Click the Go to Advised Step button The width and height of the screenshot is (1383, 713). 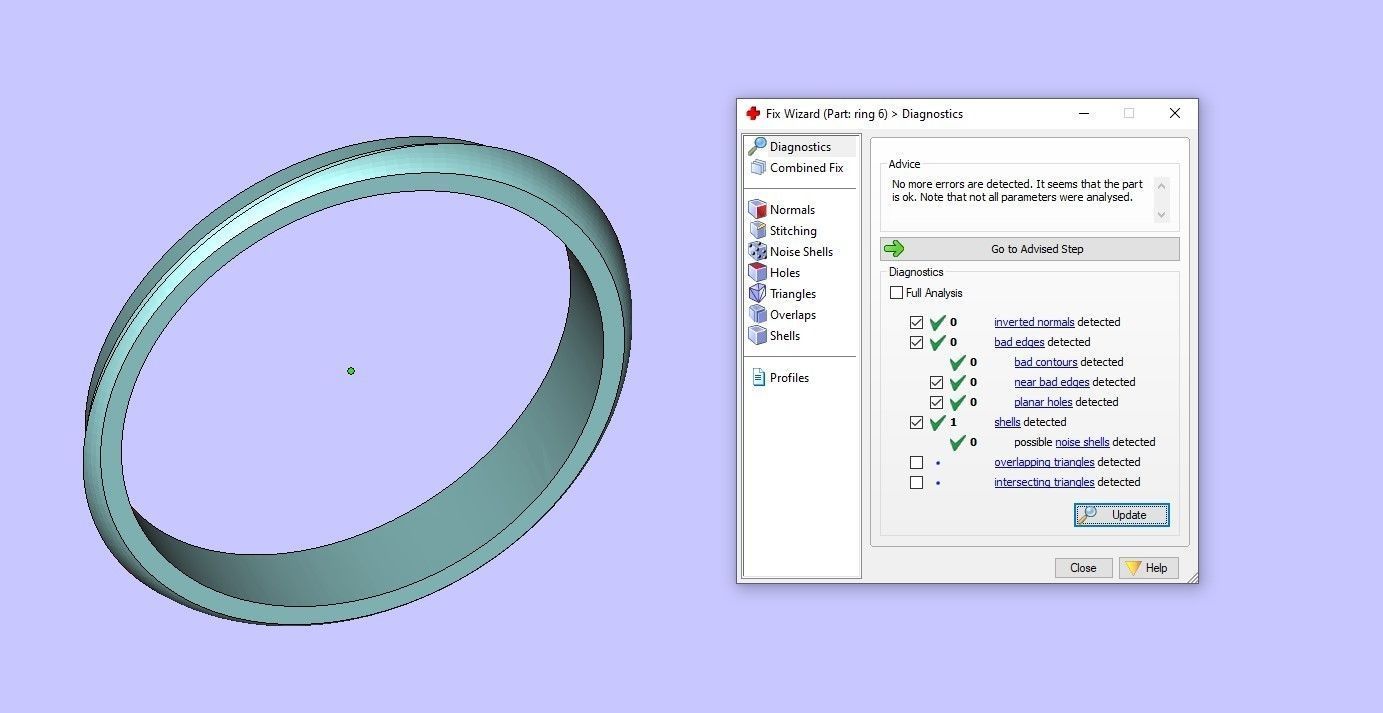(x=1029, y=249)
